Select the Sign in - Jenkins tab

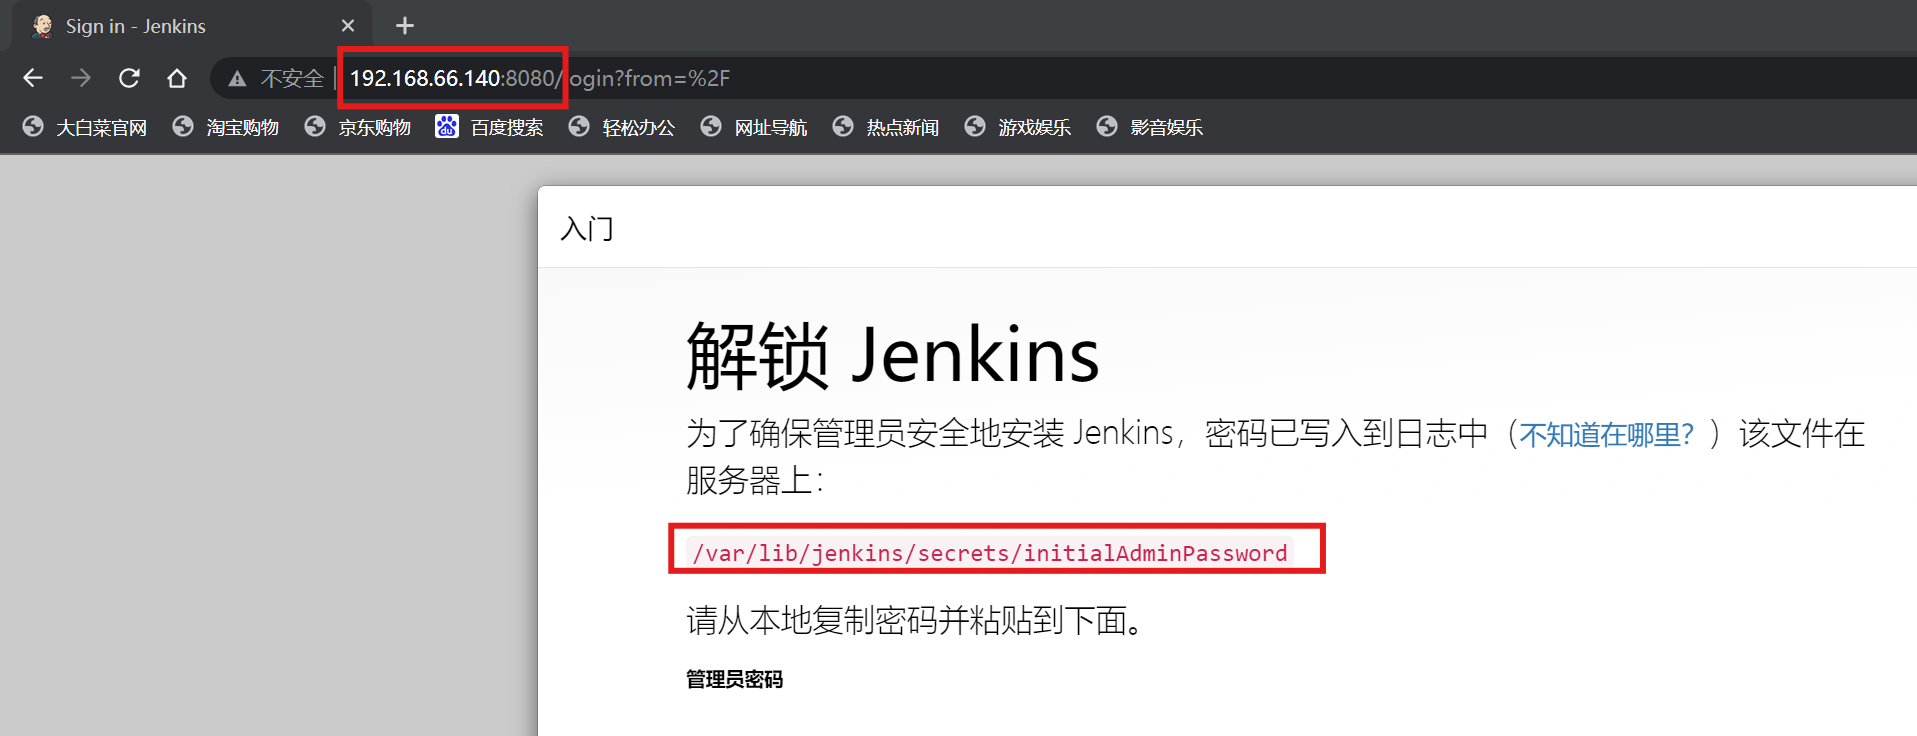coord(191,26)
